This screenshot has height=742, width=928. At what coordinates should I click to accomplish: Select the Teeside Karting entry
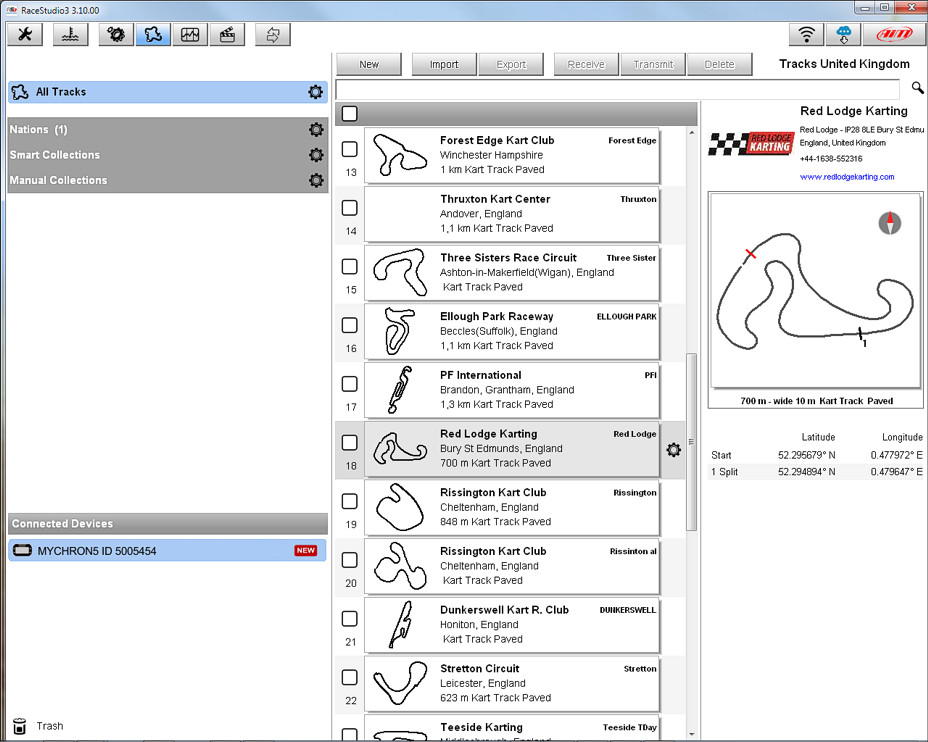[511, 728]
